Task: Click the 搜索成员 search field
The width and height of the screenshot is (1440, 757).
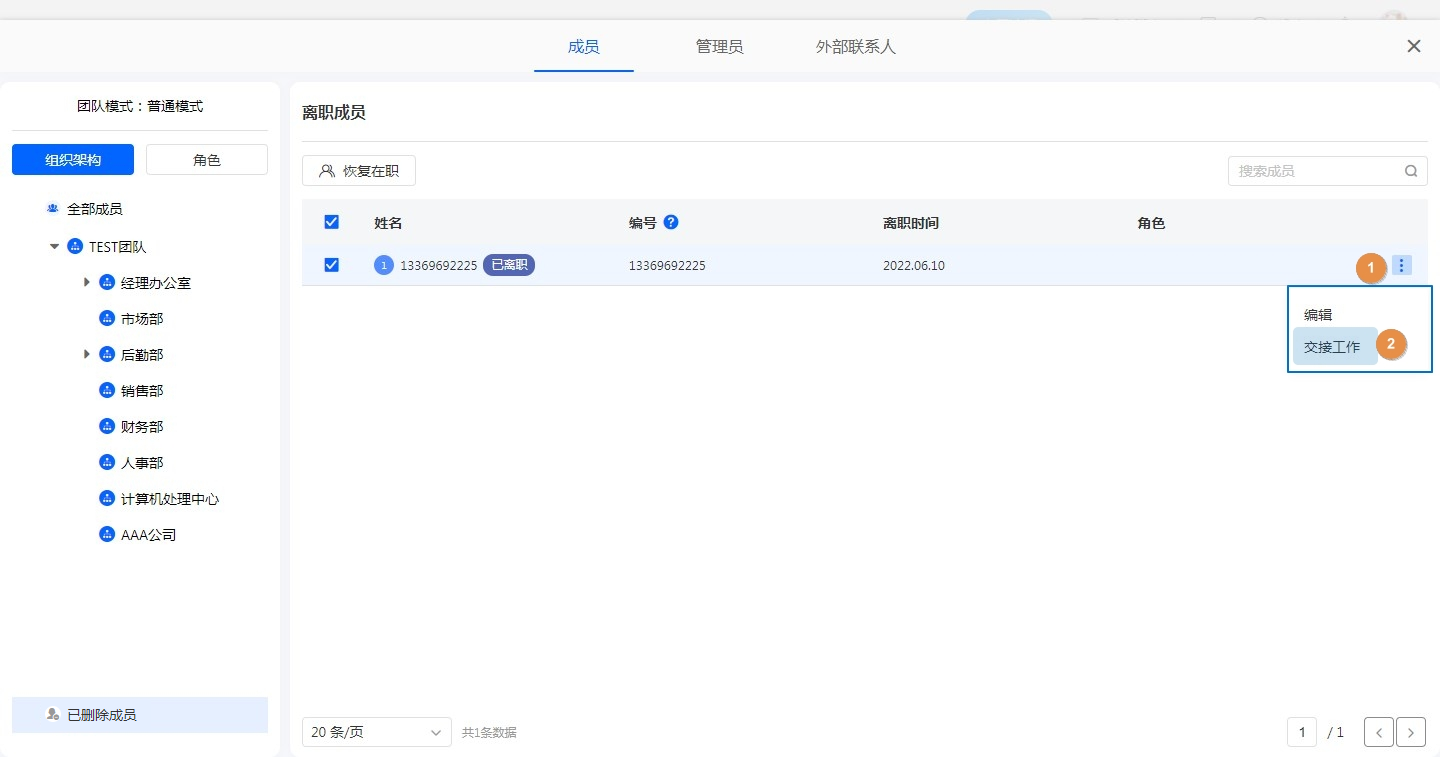Action: [x=1315, y=171]
